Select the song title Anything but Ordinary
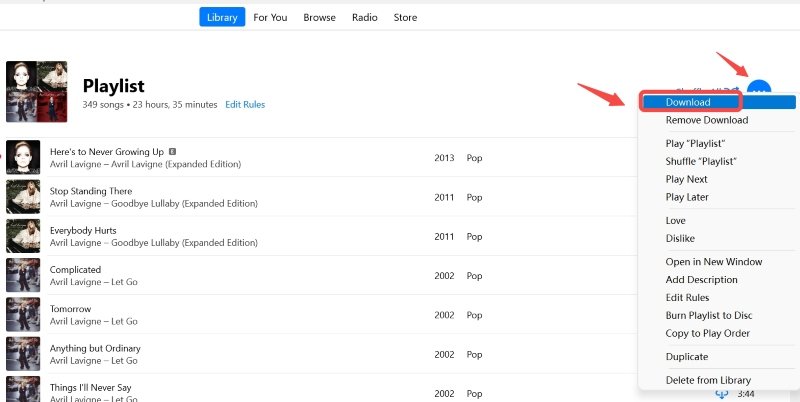800x402 pixels. coord(95,348)
